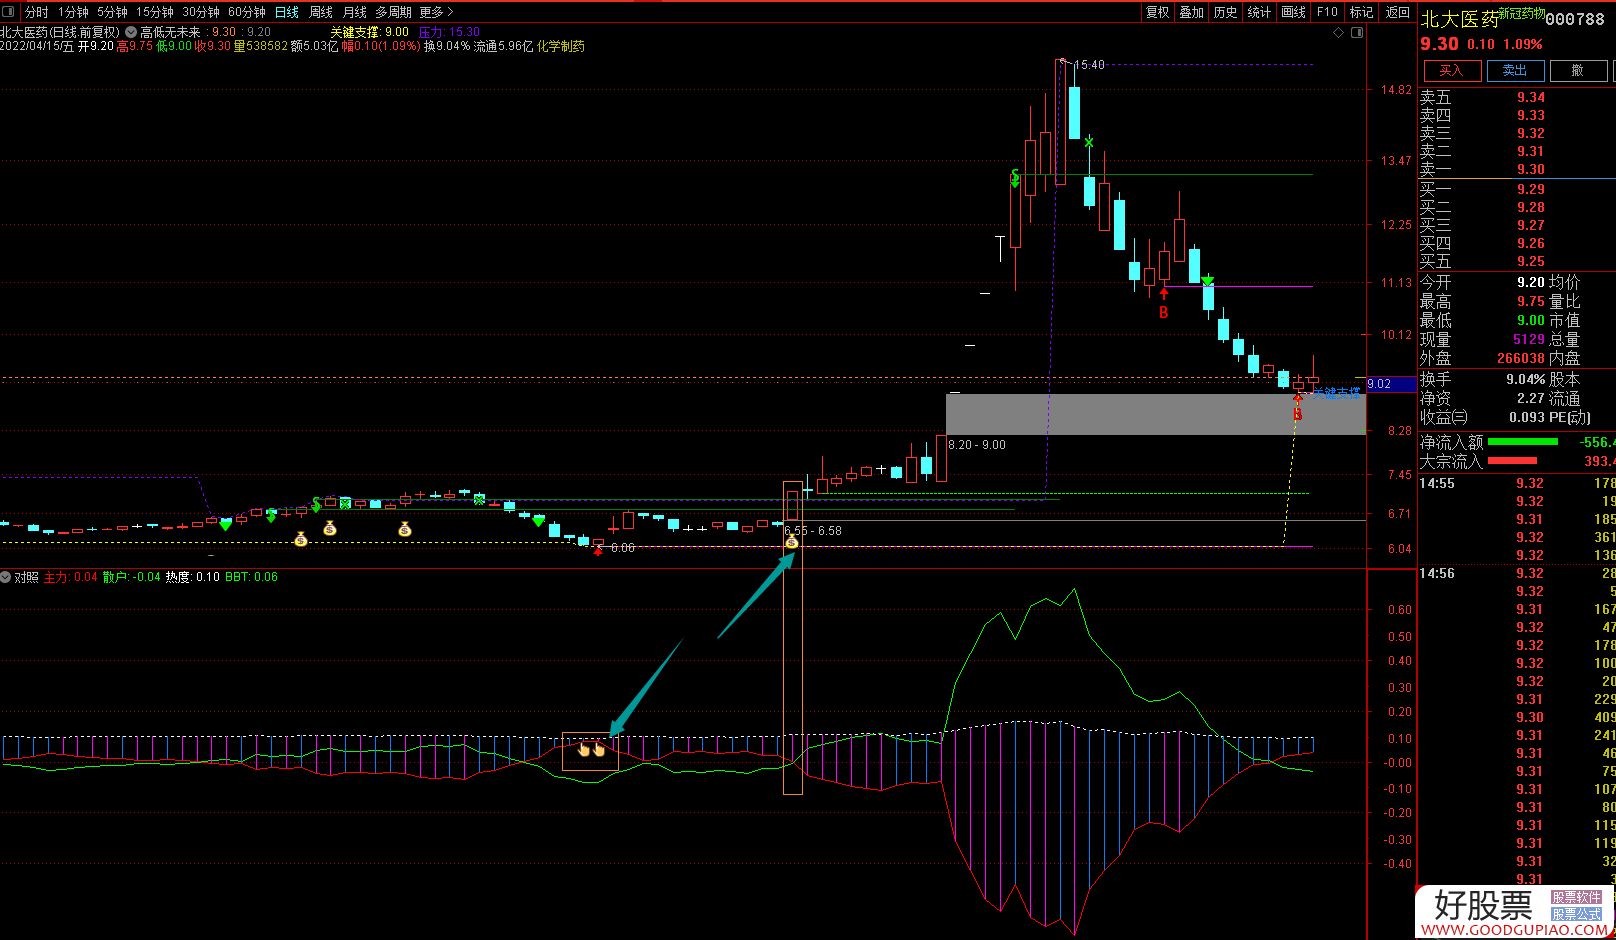The image size is (1616, 940).
Task: Click the stock code 000788
Action: pyautogui.click(x=1575, y=19)
